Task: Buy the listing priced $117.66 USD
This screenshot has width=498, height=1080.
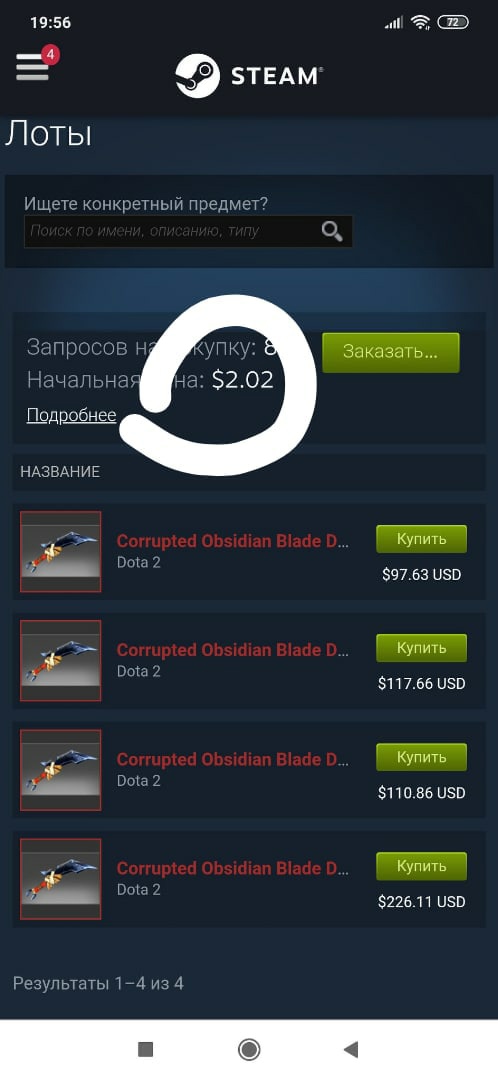Action: [422, 648]
